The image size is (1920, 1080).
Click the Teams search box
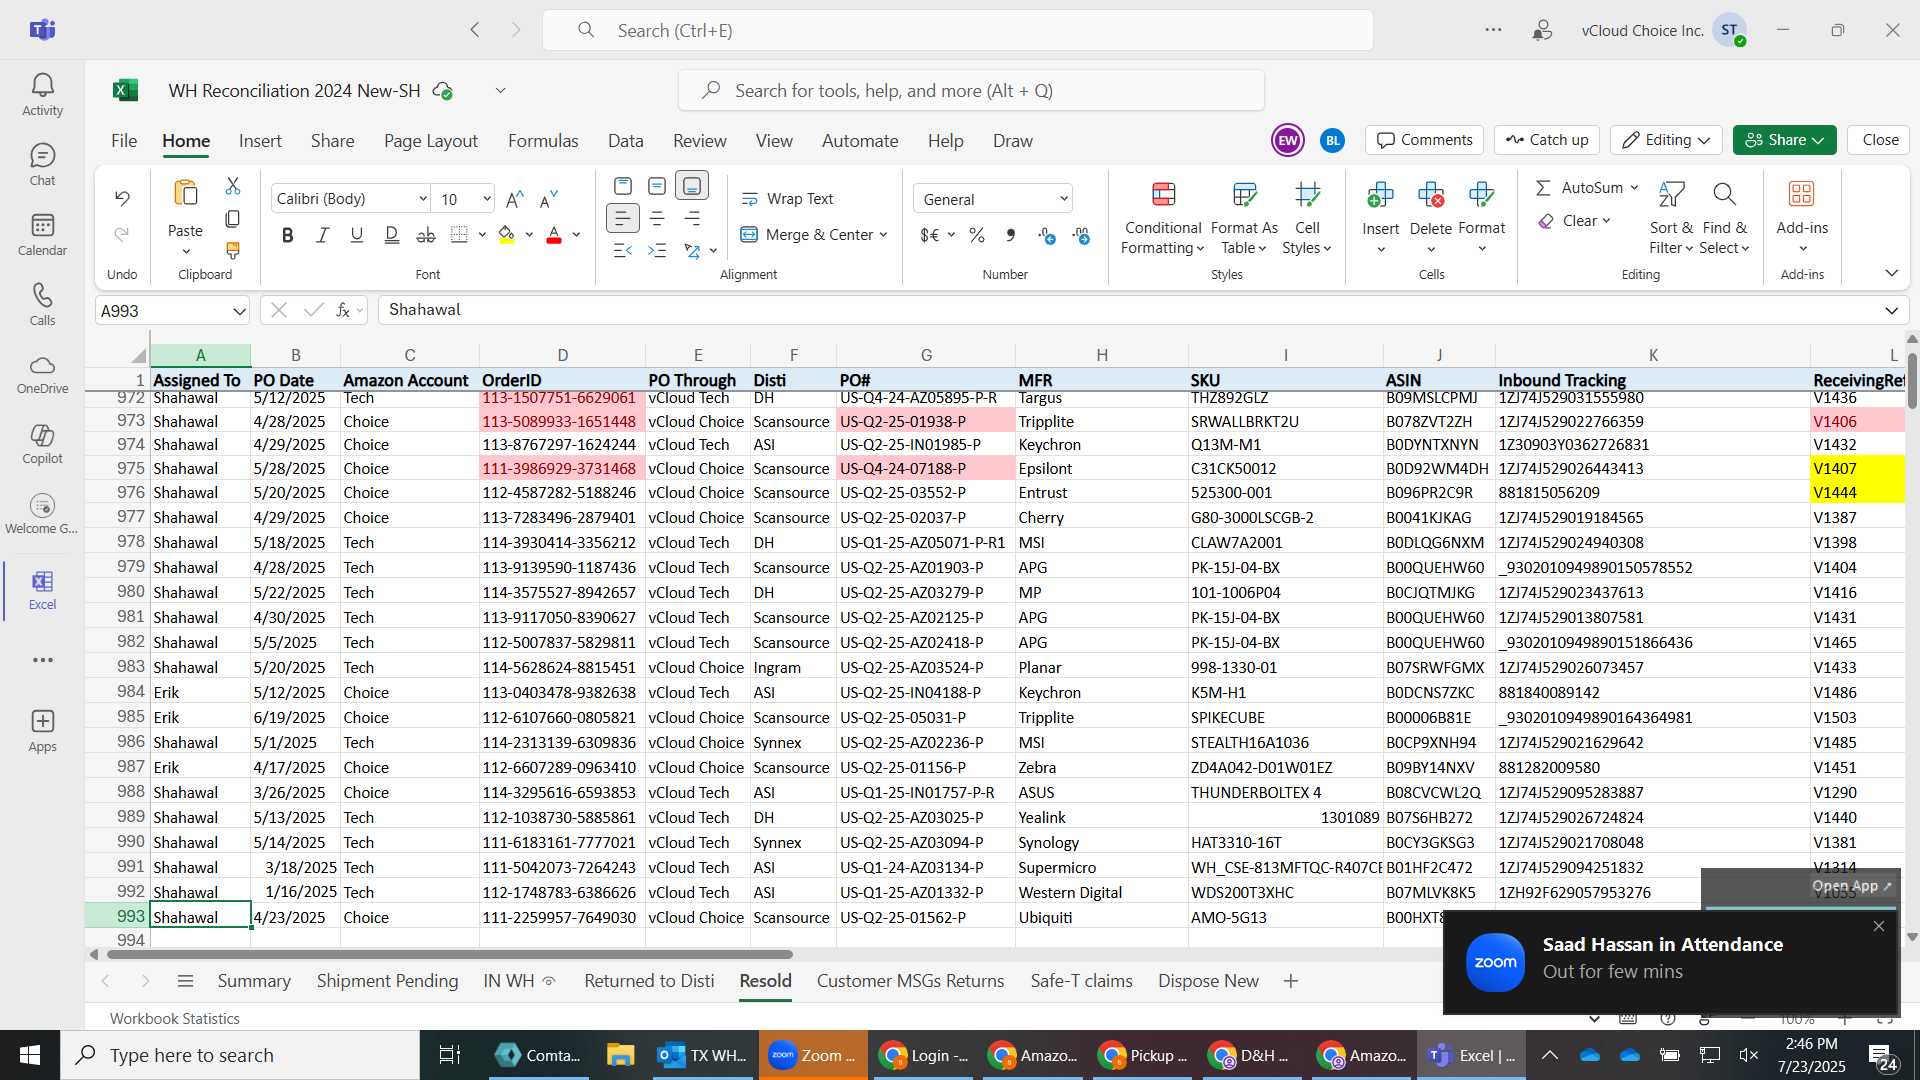[x=958, y=30]
